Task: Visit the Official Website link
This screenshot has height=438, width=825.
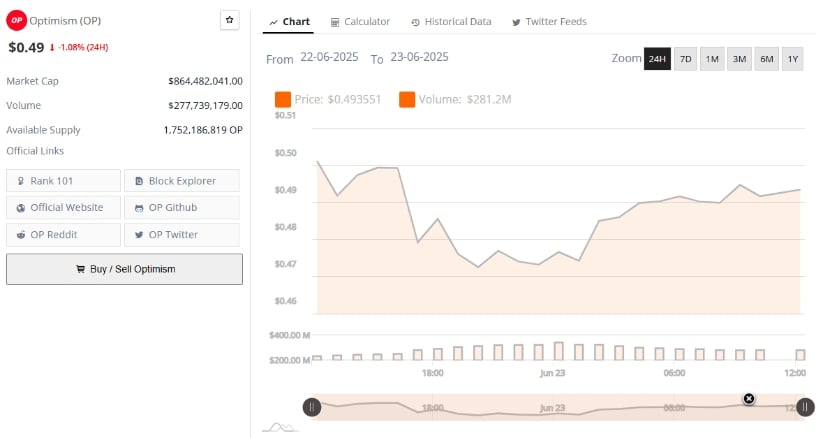Action: coord(64,207)
